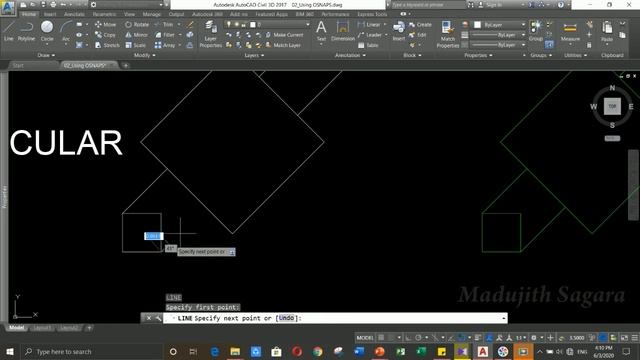Click command line input field
Image resolution: width=640 pixels, height=360 pixels.
tap(335, 318)
